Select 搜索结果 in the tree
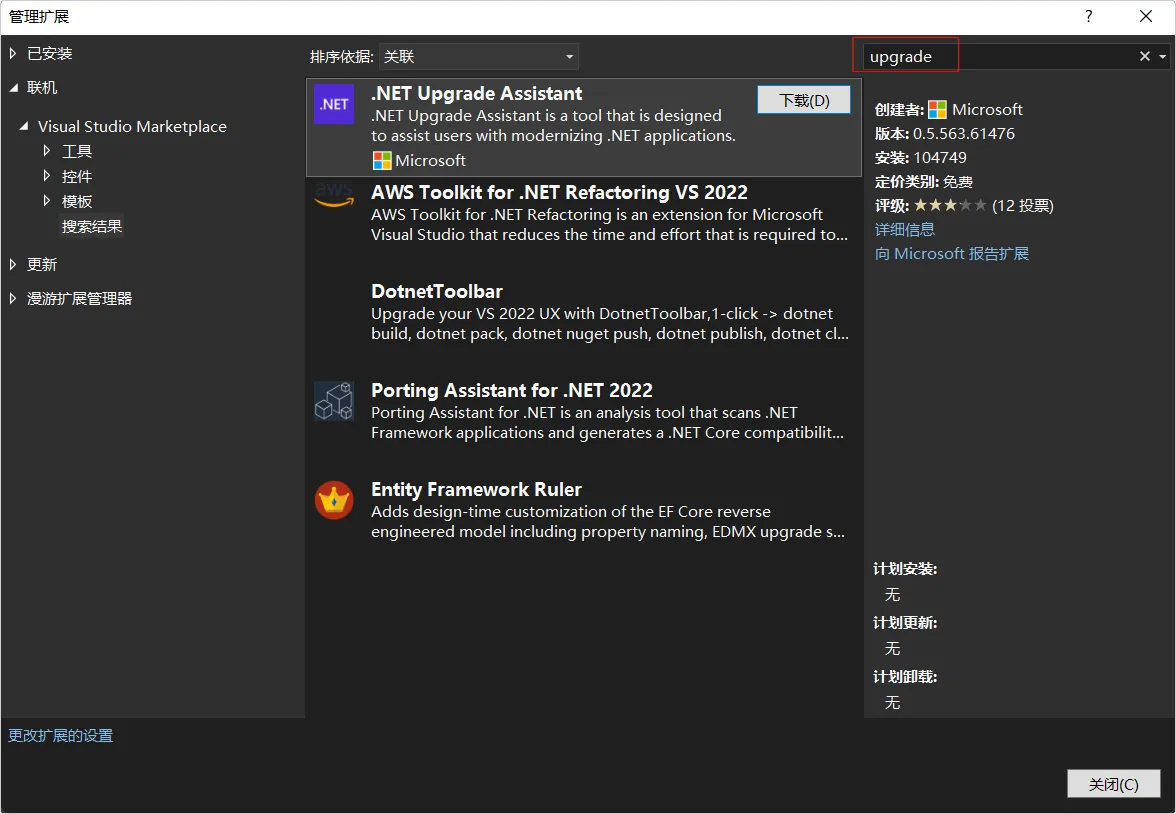This screenshot has height=814, width=1176. click(92, 227)
